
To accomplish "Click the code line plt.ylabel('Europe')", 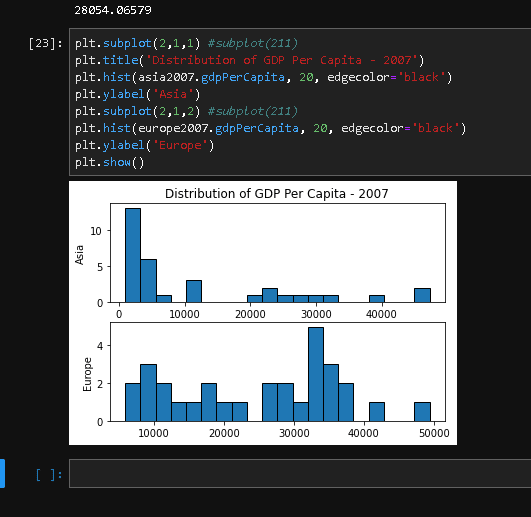I will pos(145,145).
